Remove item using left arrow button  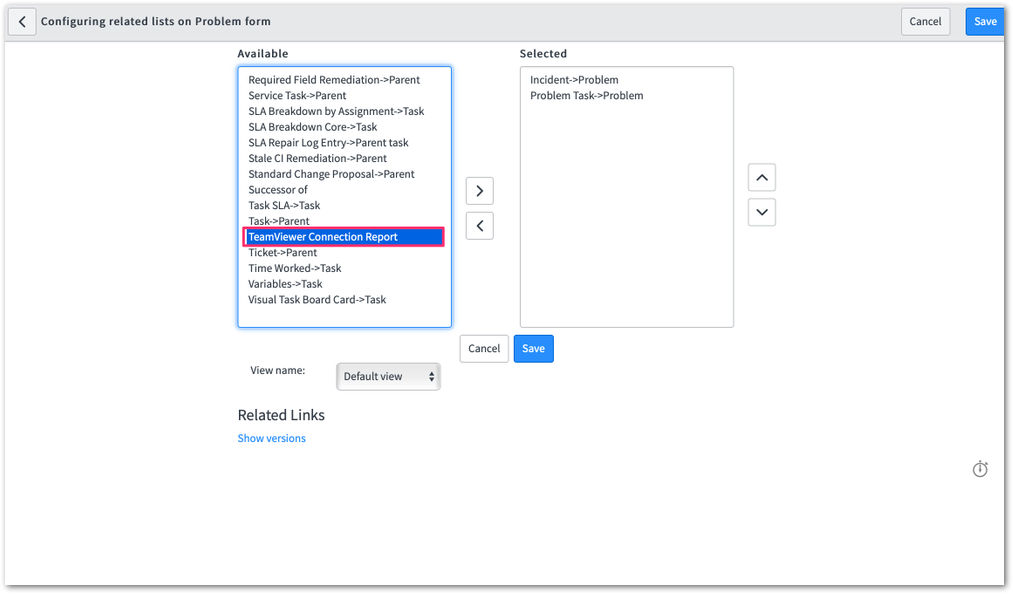[x=479, y=226]
